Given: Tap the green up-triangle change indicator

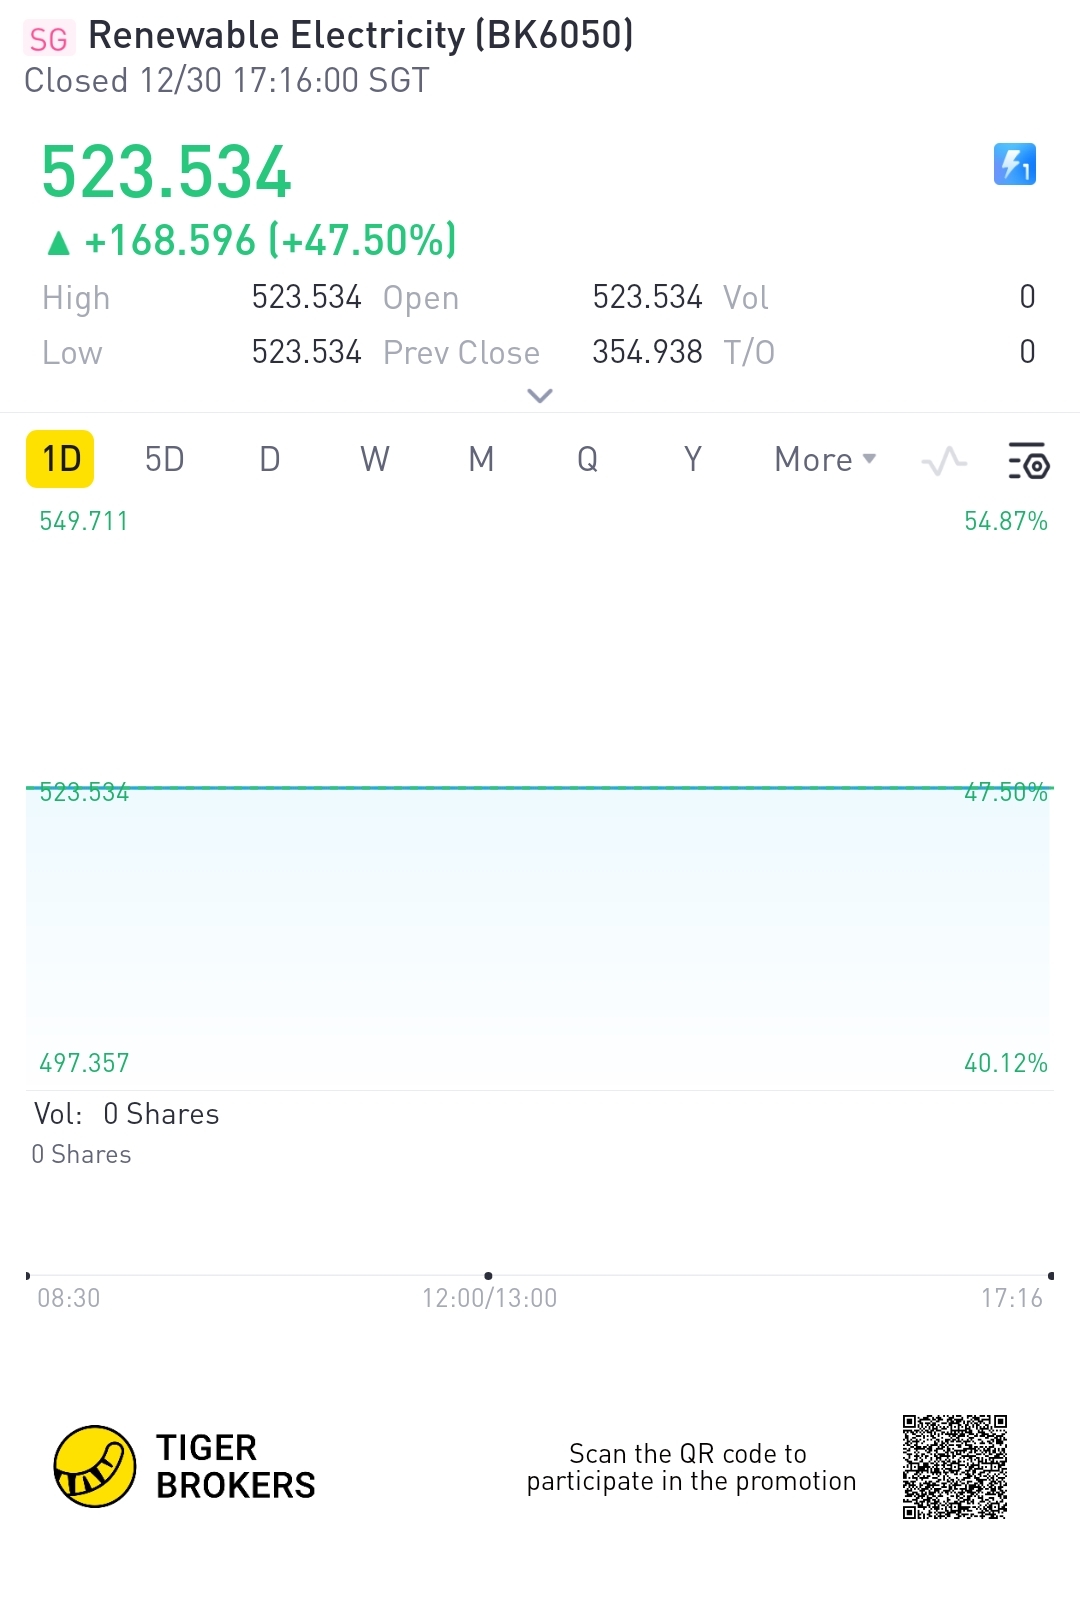Looking at the screenshot, I should click(59, 242).
